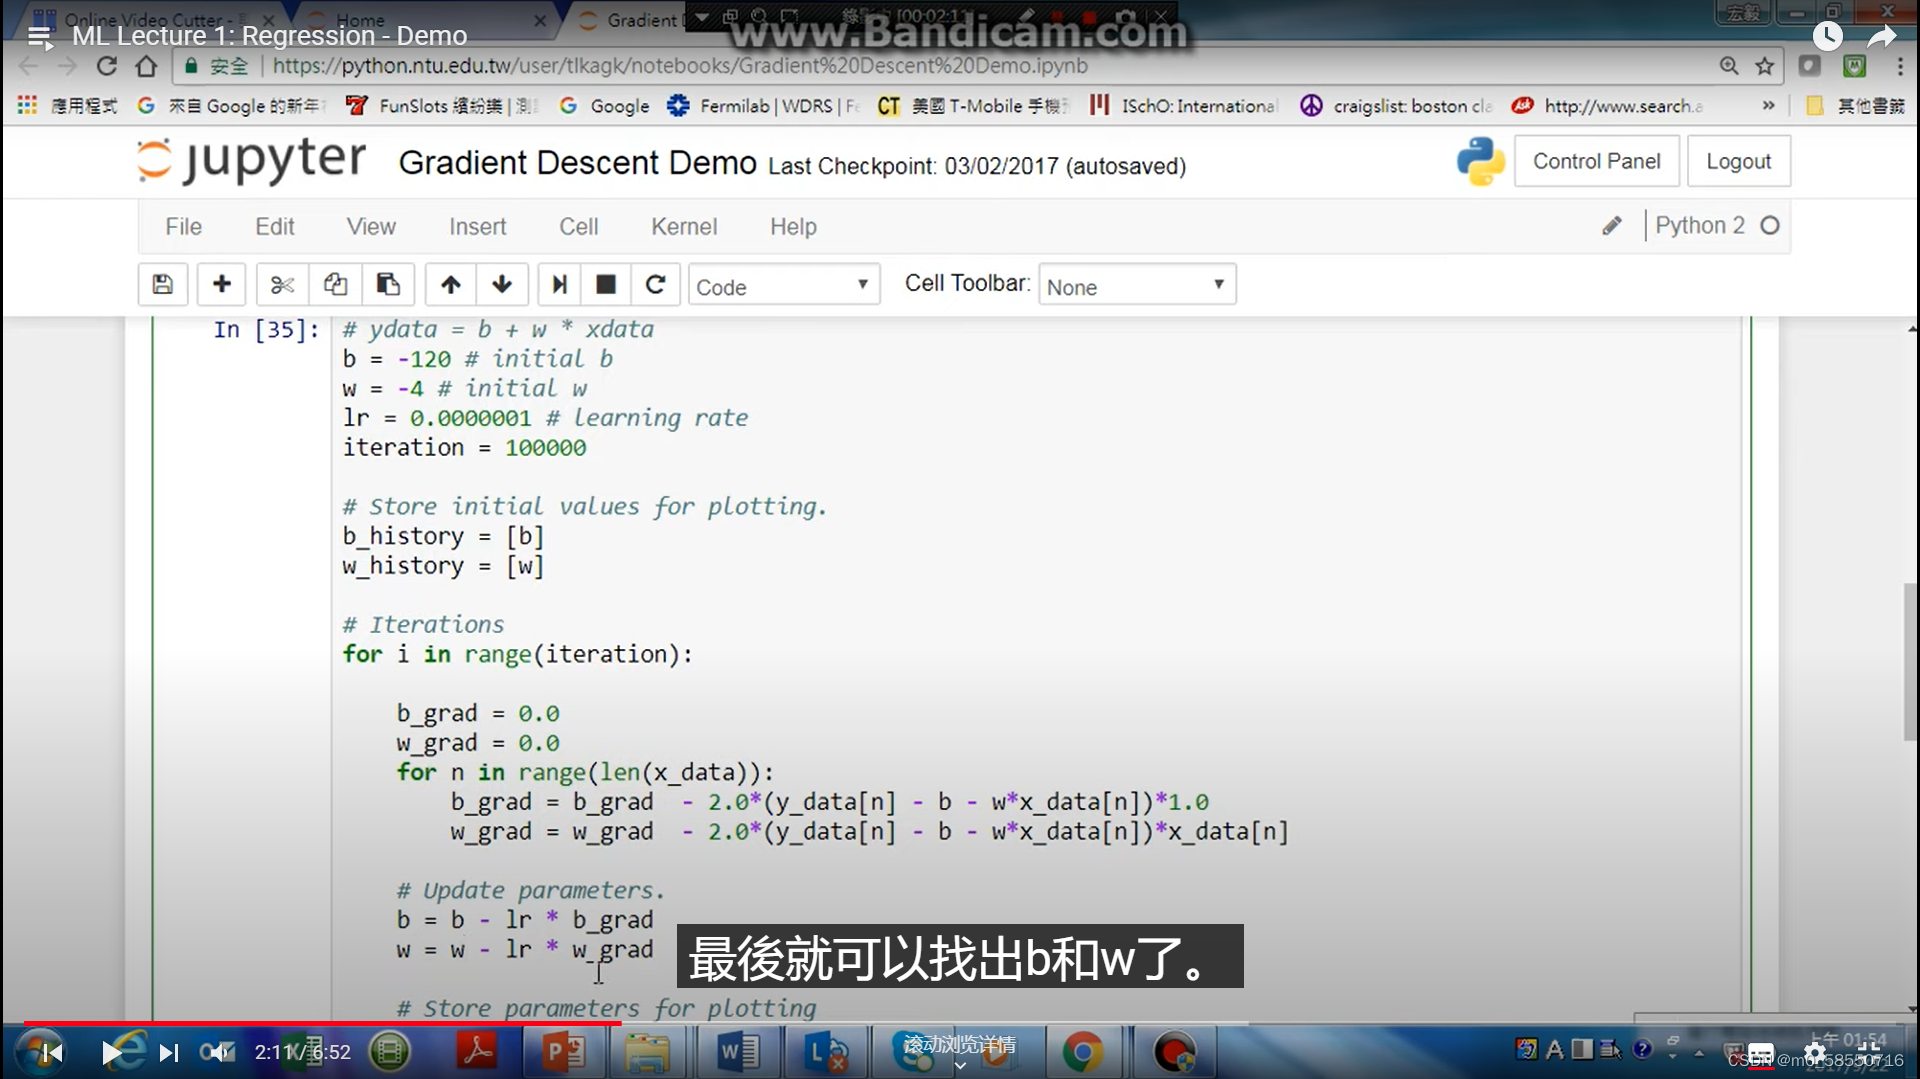Open the Help menu
Image resolution: width=1920 pixels, height=1079 pixels.
tap(793, 227)
